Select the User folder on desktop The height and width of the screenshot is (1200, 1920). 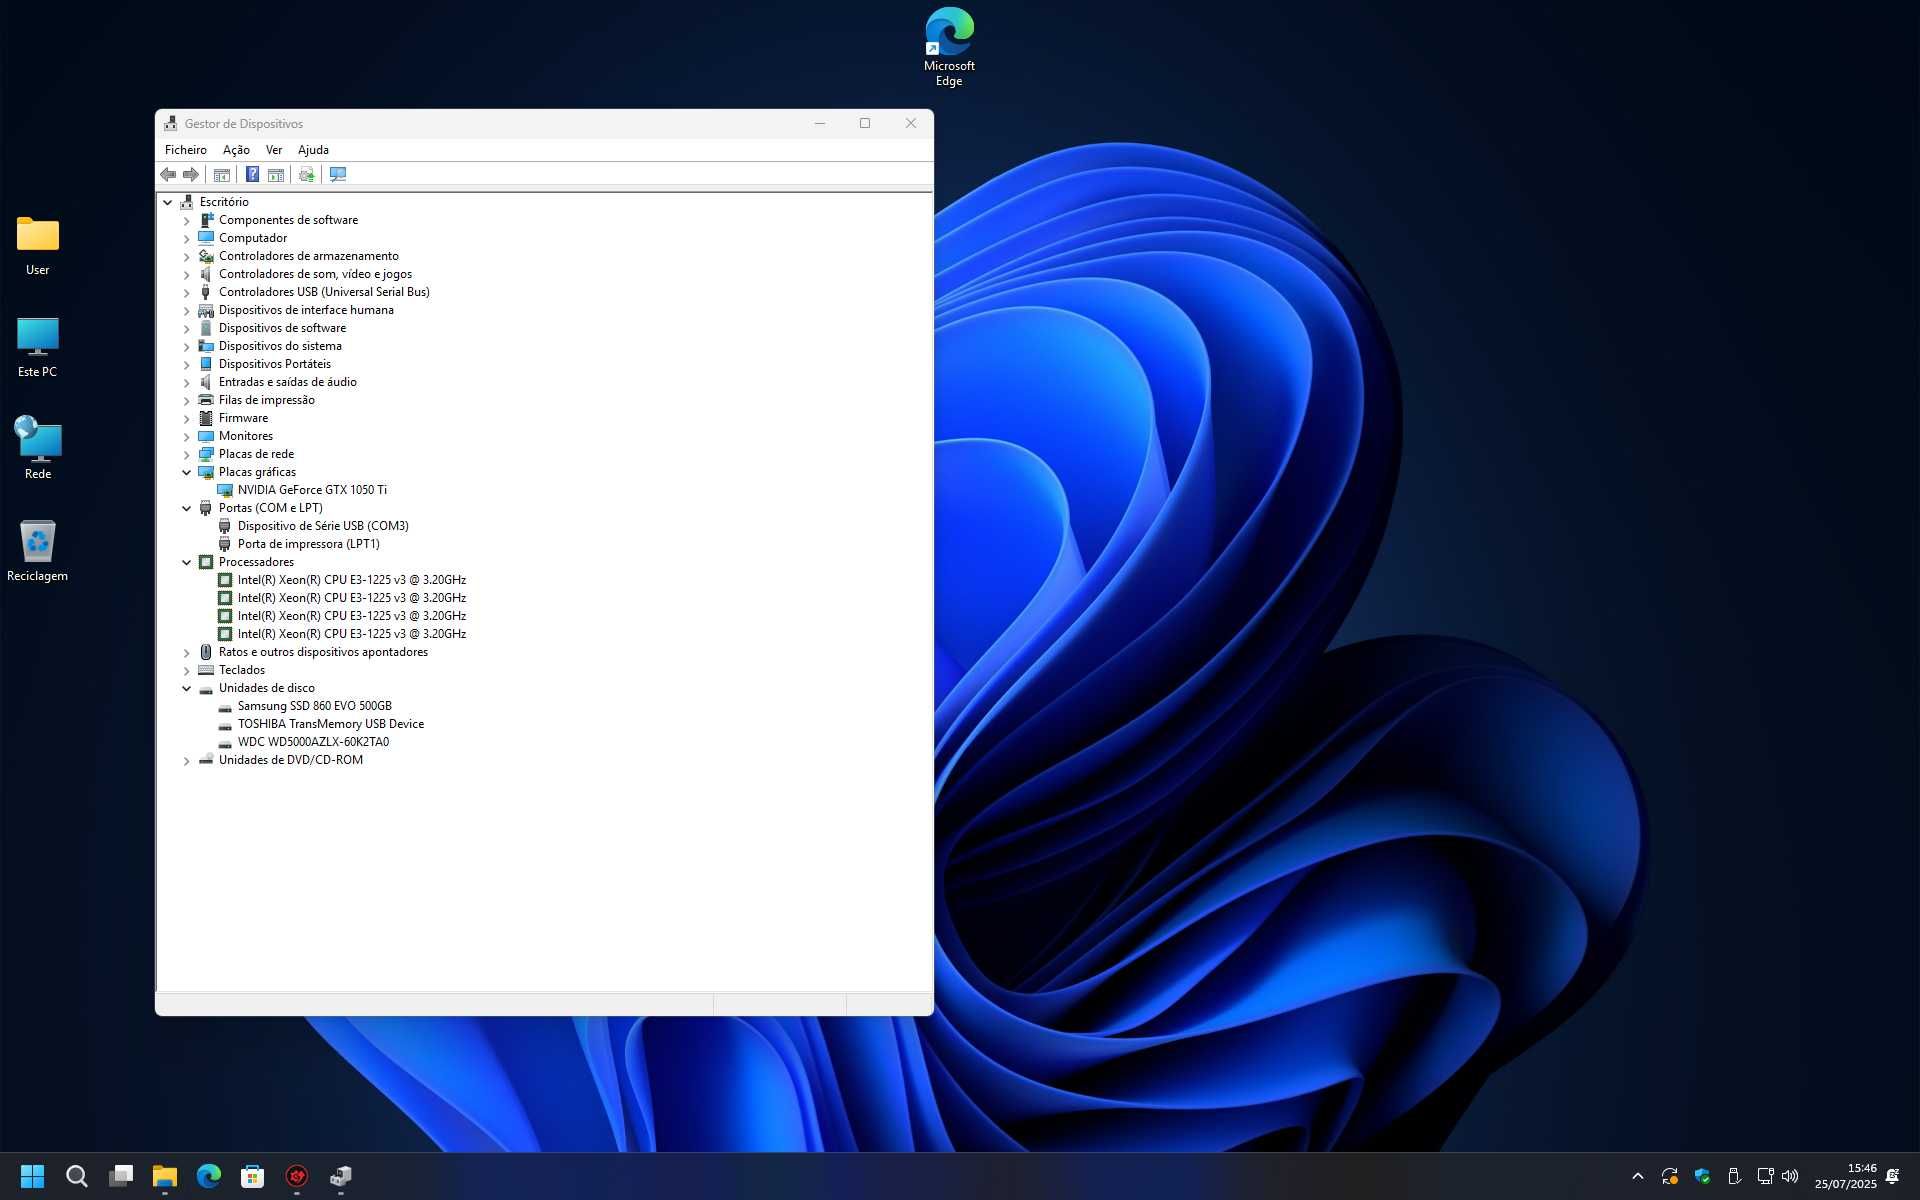coord(38,245)
